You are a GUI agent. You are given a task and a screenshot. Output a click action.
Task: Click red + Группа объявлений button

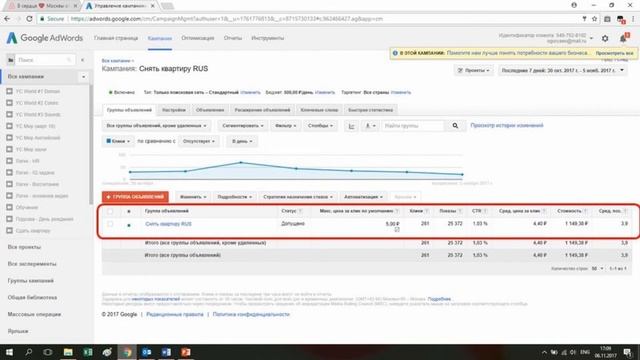135,197
